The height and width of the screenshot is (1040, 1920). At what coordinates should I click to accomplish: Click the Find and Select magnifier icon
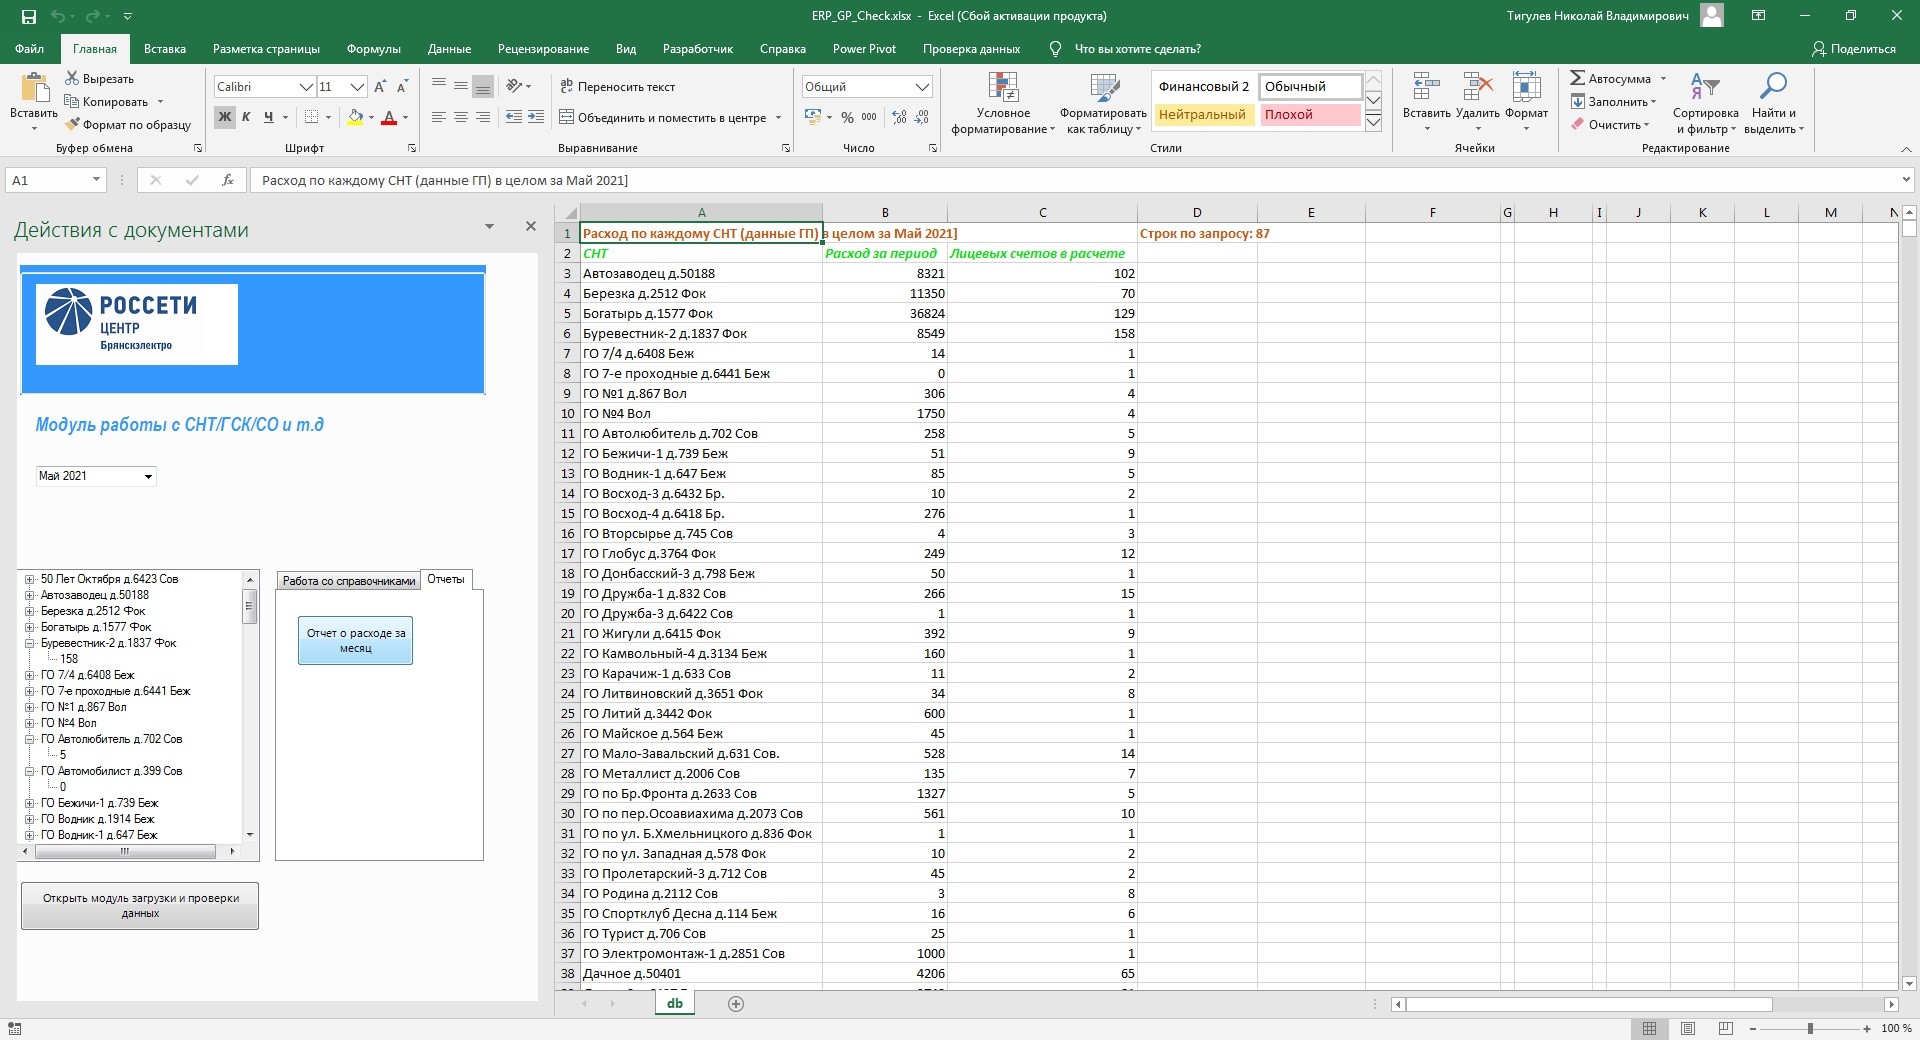[x=1773, y=87]
